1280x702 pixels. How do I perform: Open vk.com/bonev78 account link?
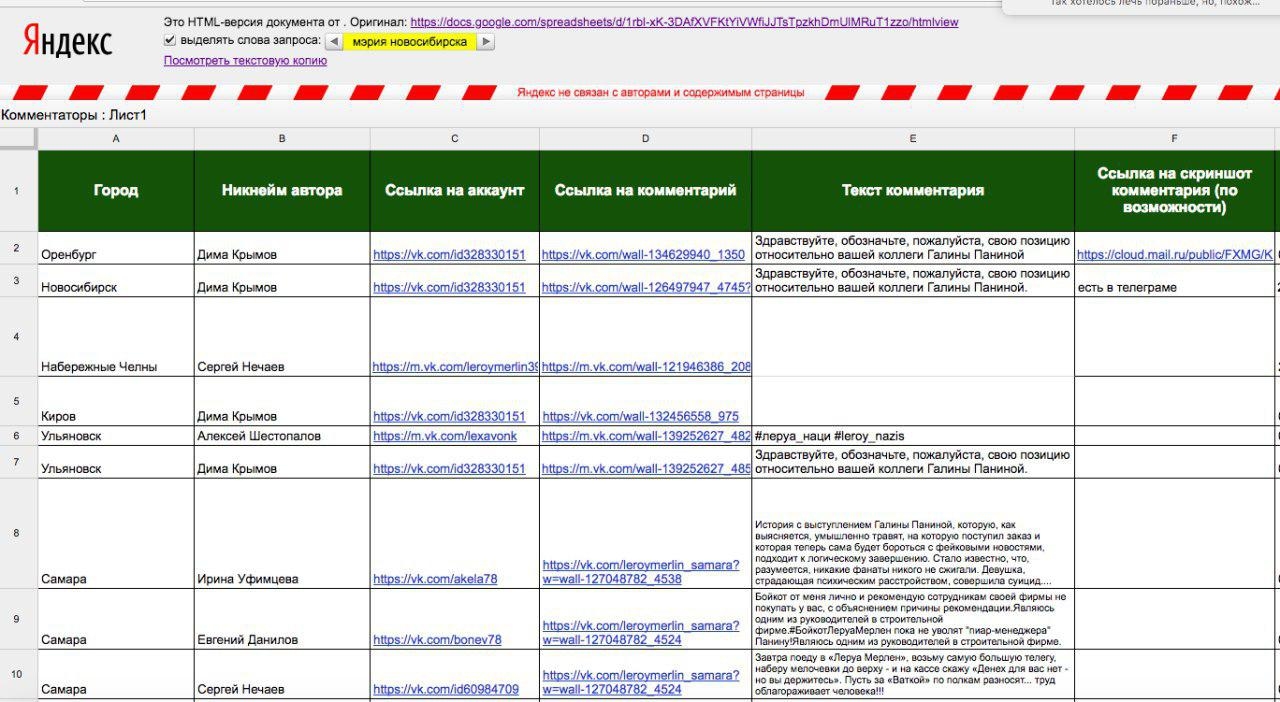click(437, 640)
